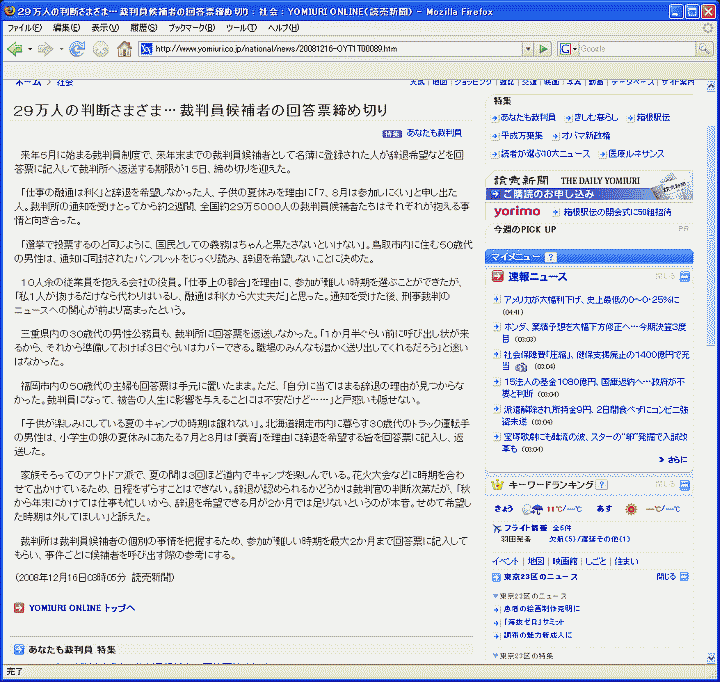Click the page vertical scrollbar
720x682 pixels.
coord(708,400)
